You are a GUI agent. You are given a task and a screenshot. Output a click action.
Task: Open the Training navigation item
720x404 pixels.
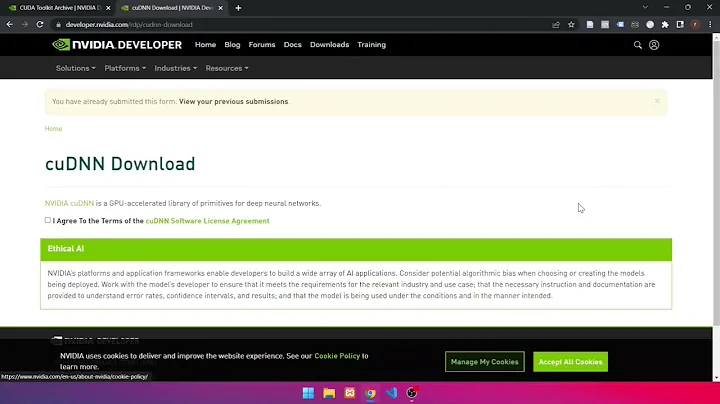pos(371,45)
